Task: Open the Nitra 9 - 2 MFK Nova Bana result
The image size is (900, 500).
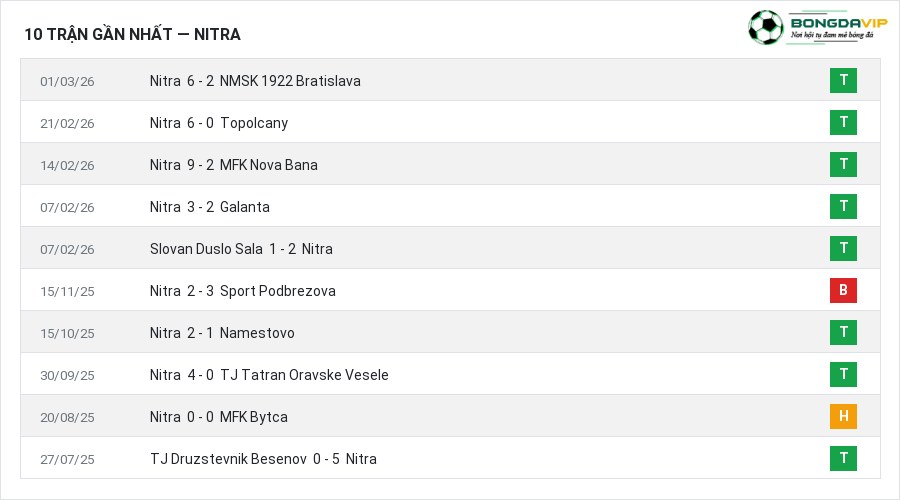Action: (x=234, y=165)
